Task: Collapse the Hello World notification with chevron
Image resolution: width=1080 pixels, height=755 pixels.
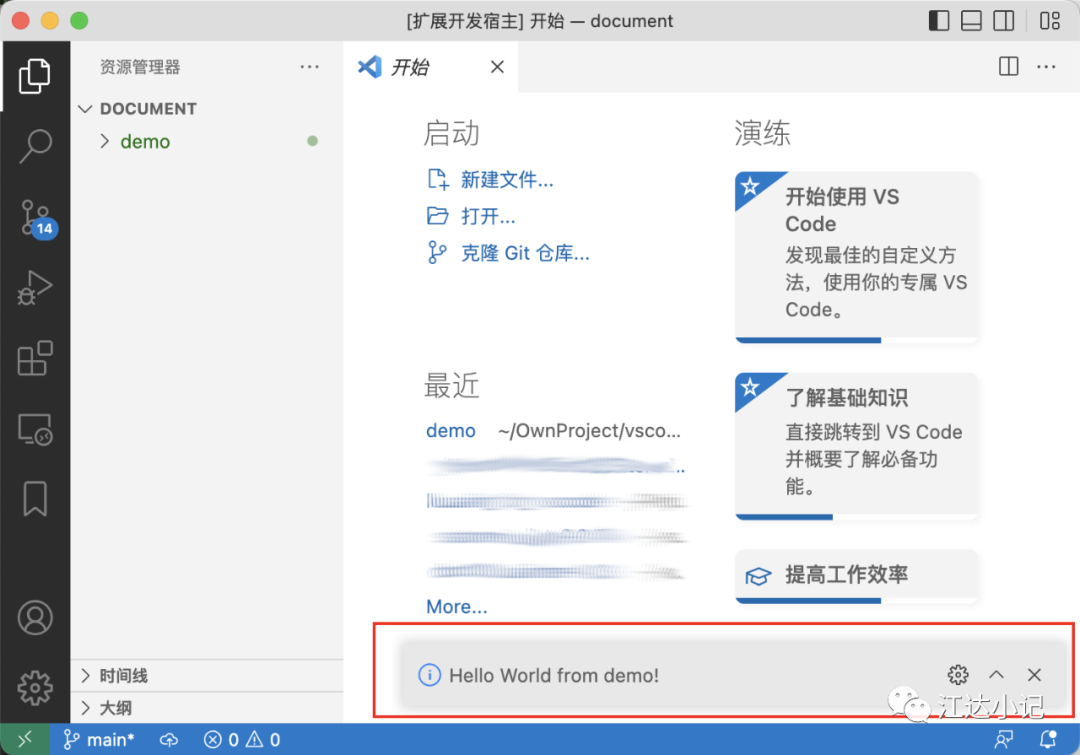Action: coord(997,675)
